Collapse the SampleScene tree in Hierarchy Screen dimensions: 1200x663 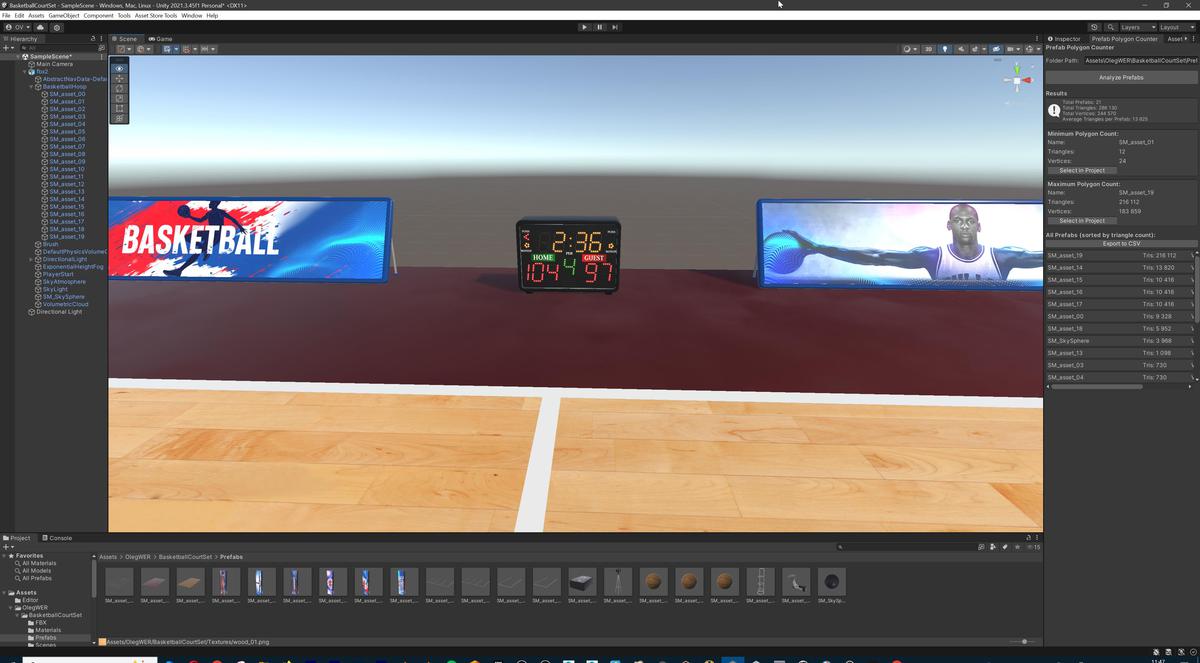pos(20,56)
